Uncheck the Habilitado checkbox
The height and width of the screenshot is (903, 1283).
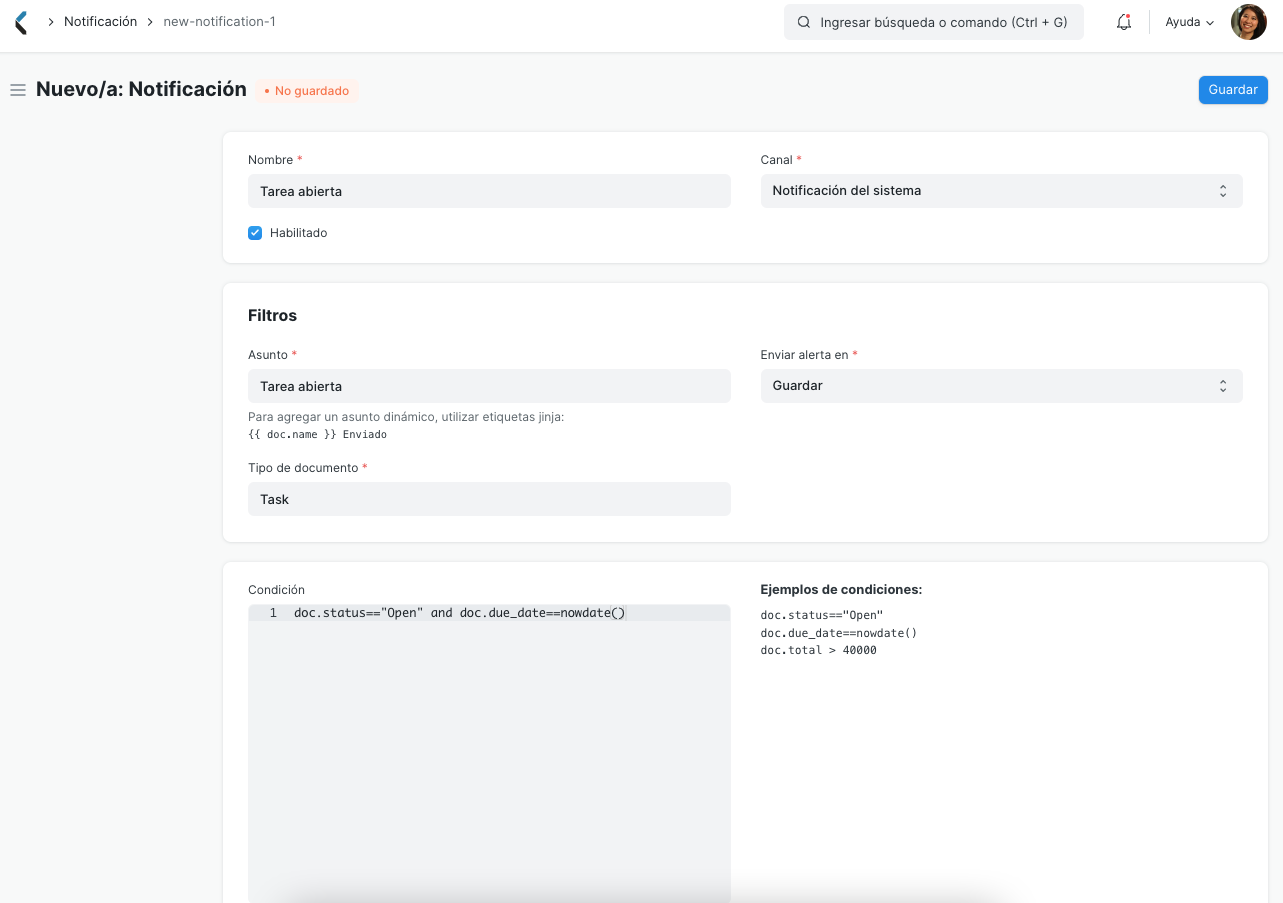click(x=255, y=233)
